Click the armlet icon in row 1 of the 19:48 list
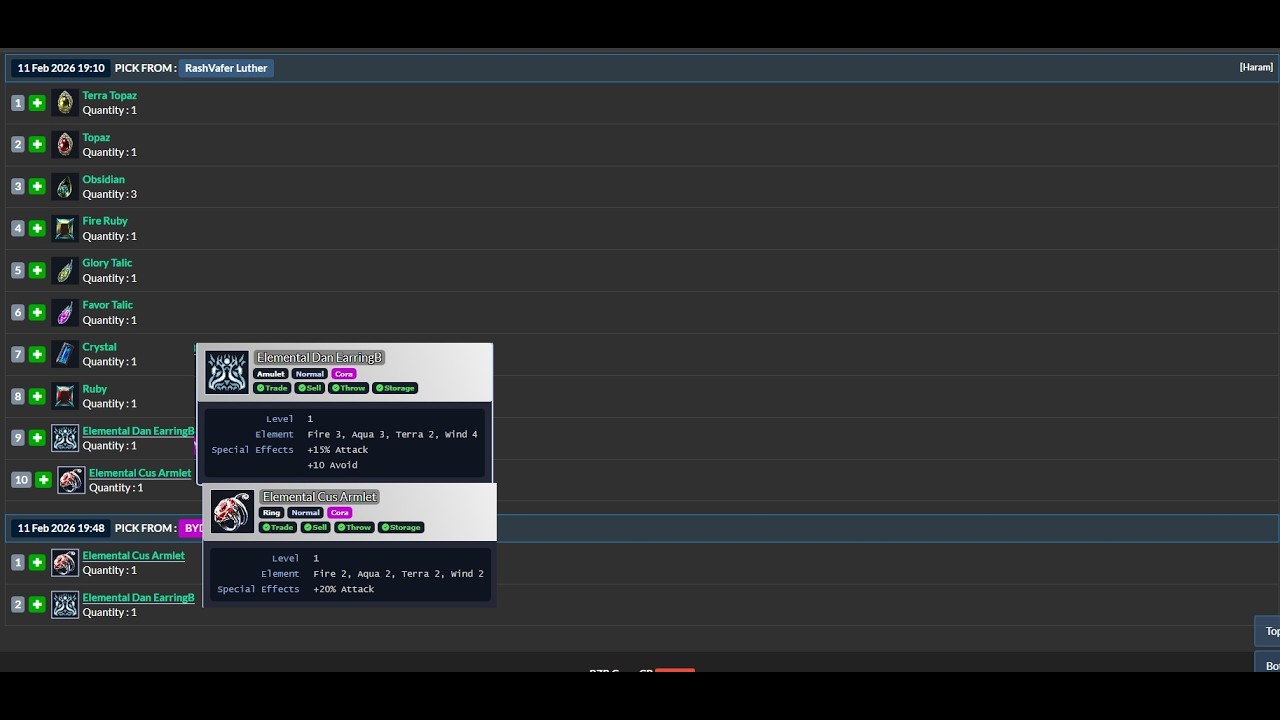 65,563
